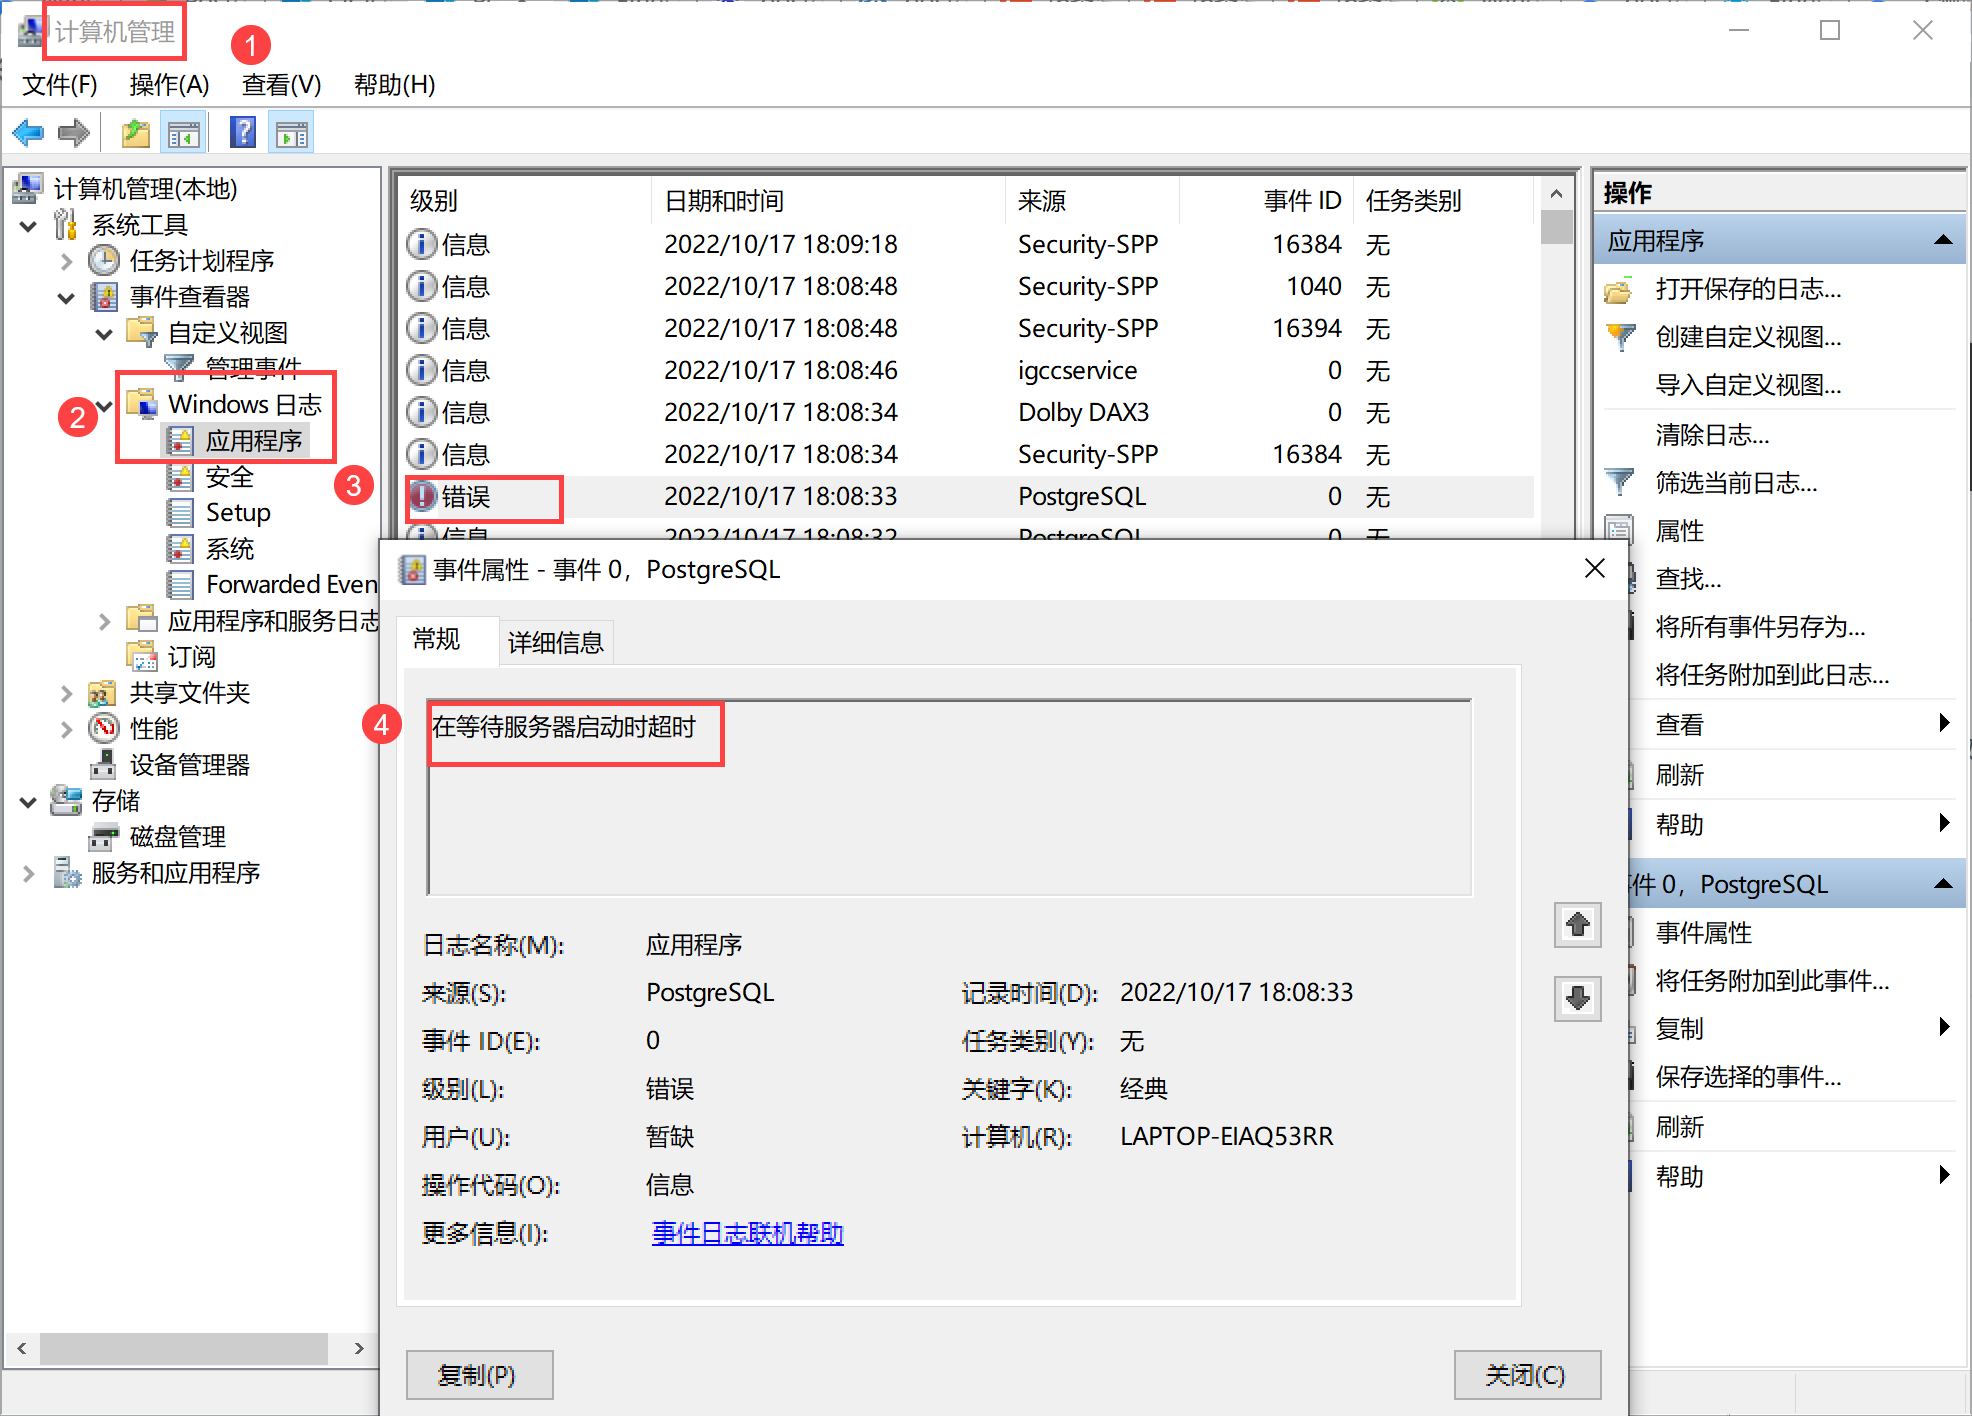
Task: Select 磁盘管理 under 存储
Action: click(x=177, y=837)
